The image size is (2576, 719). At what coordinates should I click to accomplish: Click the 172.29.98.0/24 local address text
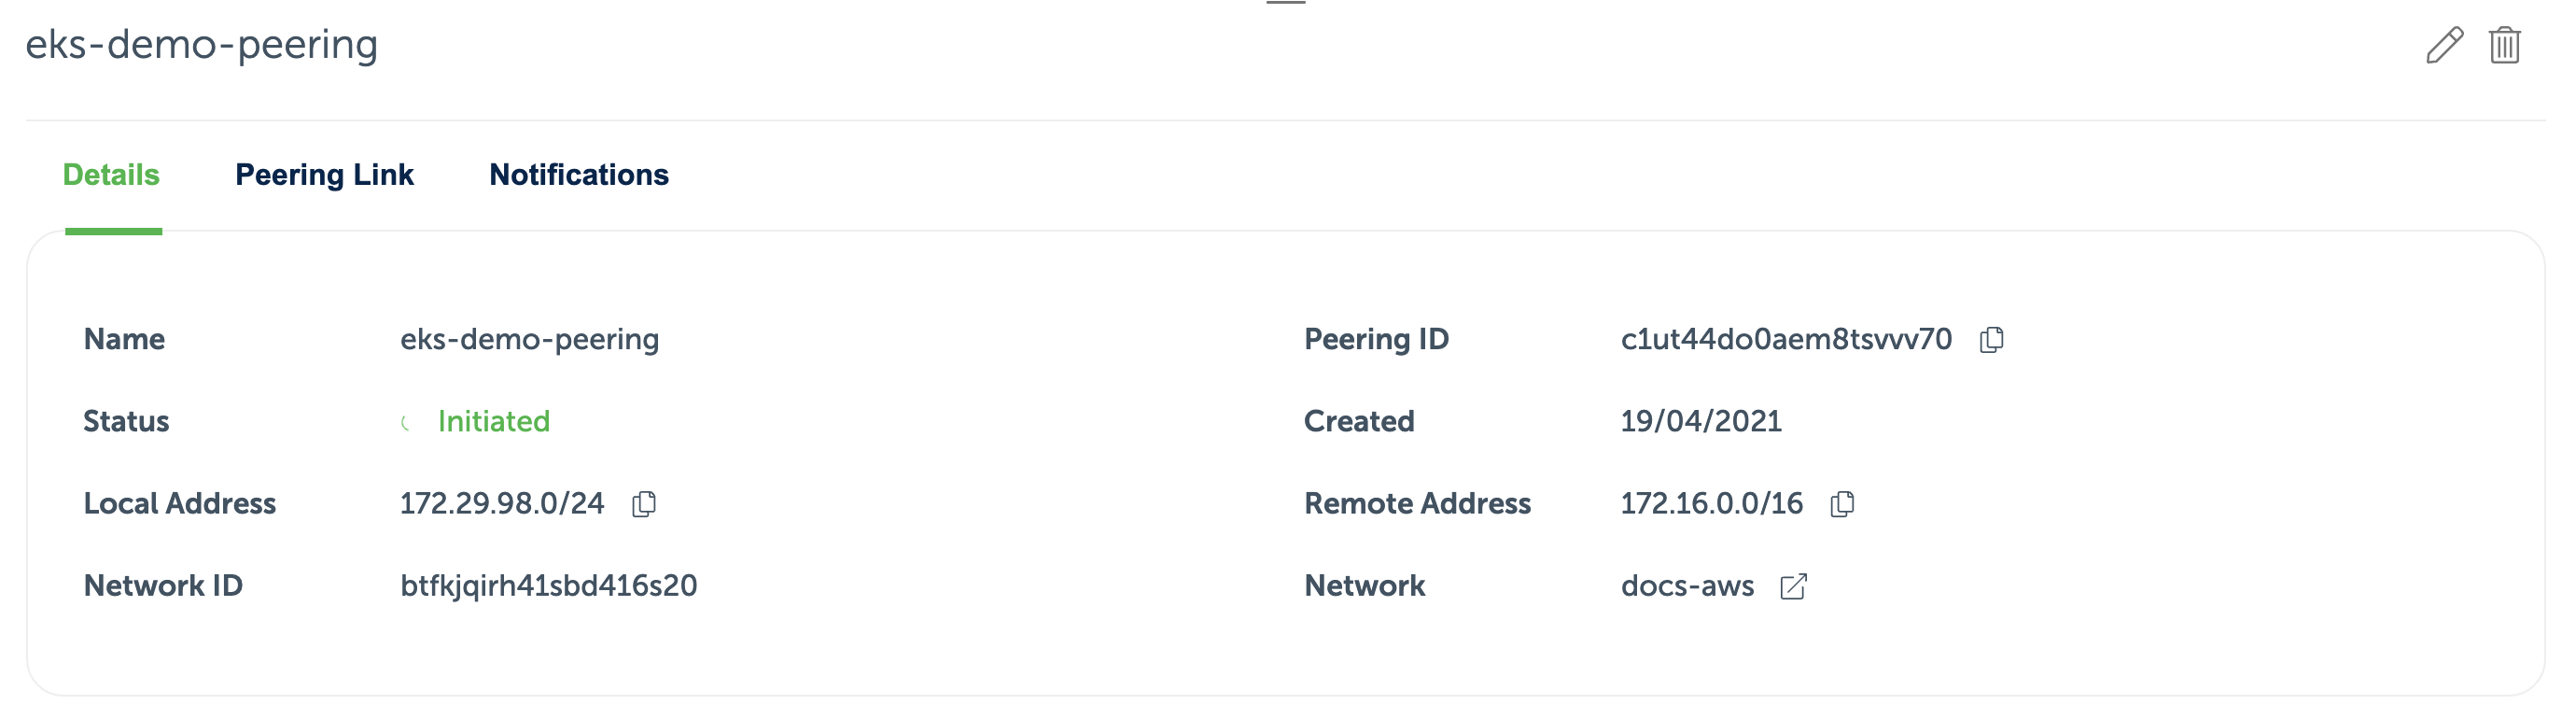502,504
